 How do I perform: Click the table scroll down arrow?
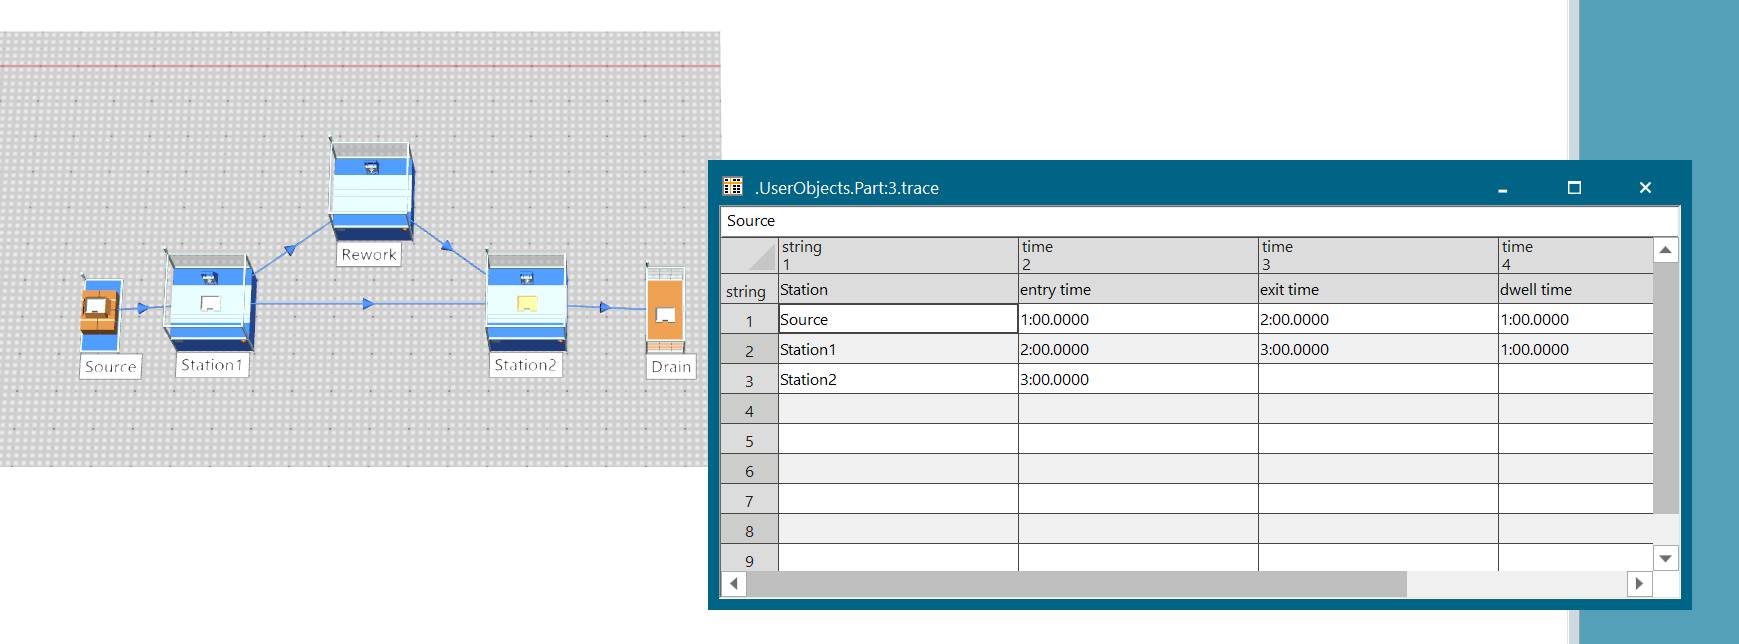(1665, 558)
